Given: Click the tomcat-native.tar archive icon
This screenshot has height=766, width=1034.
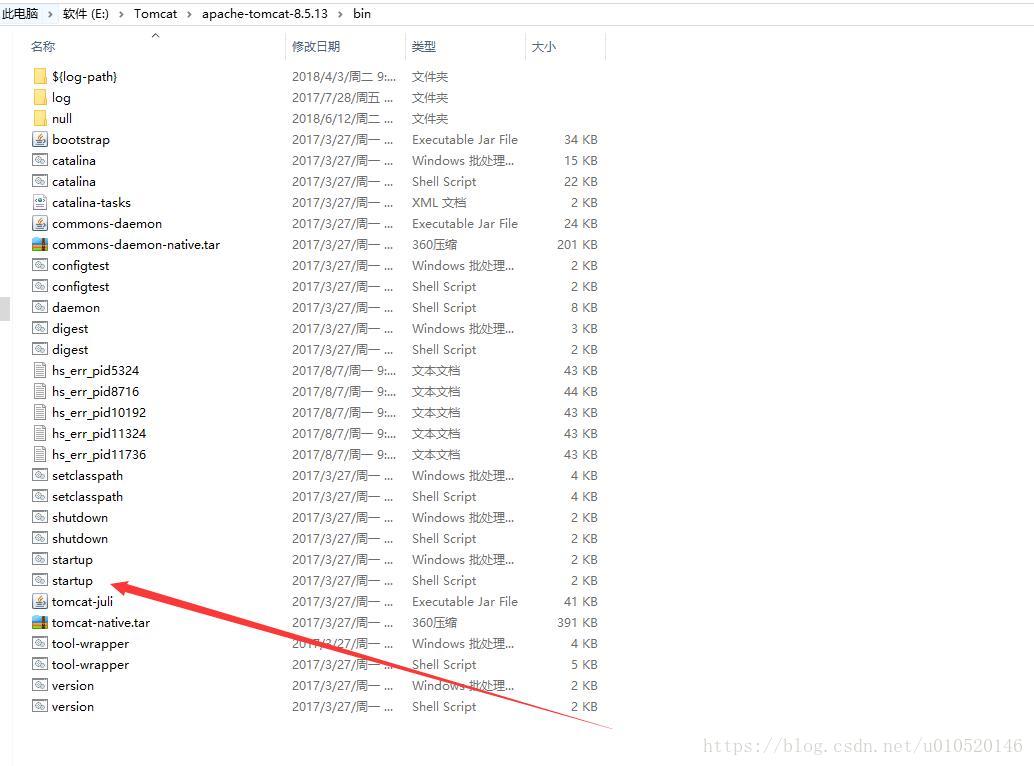Looking at the screenshot, I should click(40, 622).
